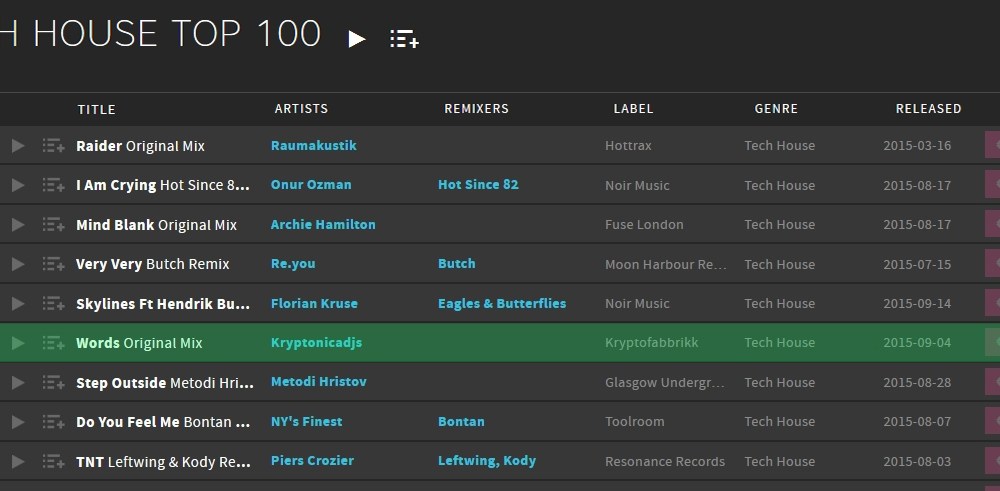This screenshot has width=1000, height=491.
Task: Play the entire Top 100 chart
Action: click(x=357, y=39)
